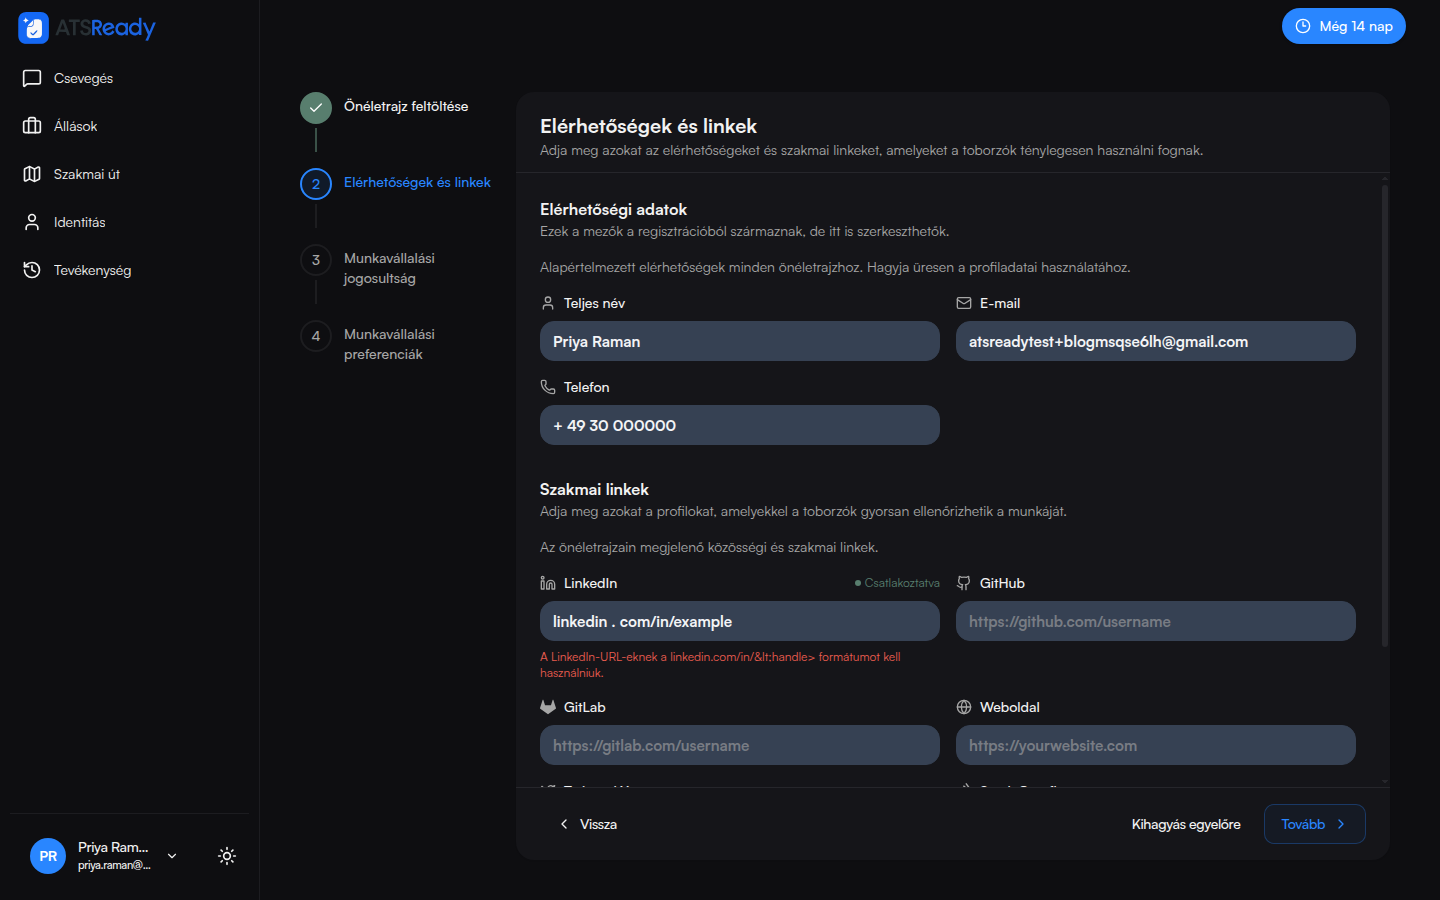Click the PR user avatar
The height and width of the screenshot is (900, 1440).
coord(48,856)
